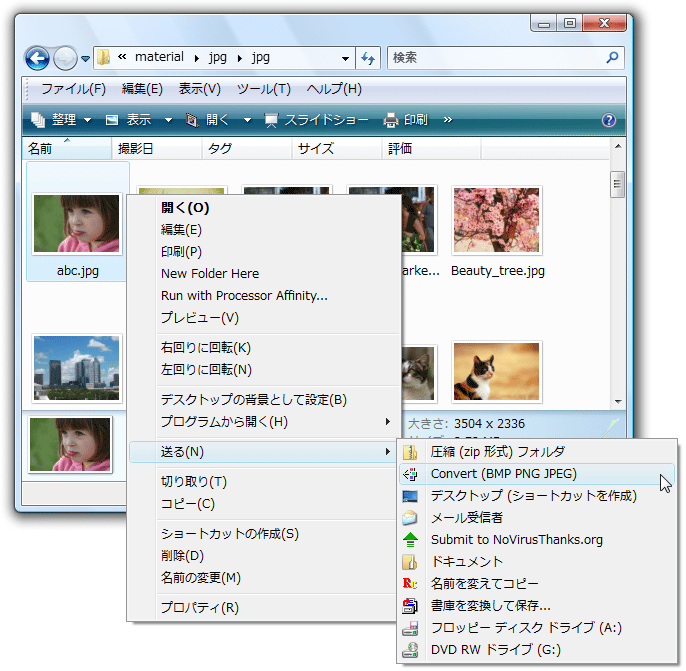Choose New Folder Here
This screenshot has width=686, height=671.
(264, 273)
